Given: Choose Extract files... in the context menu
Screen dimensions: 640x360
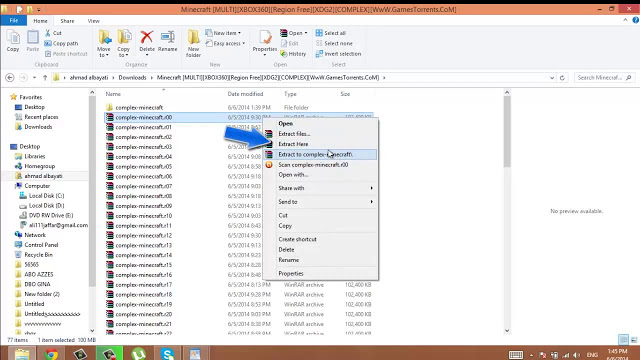Looking at the screenshot, I should tap(321, 134).
